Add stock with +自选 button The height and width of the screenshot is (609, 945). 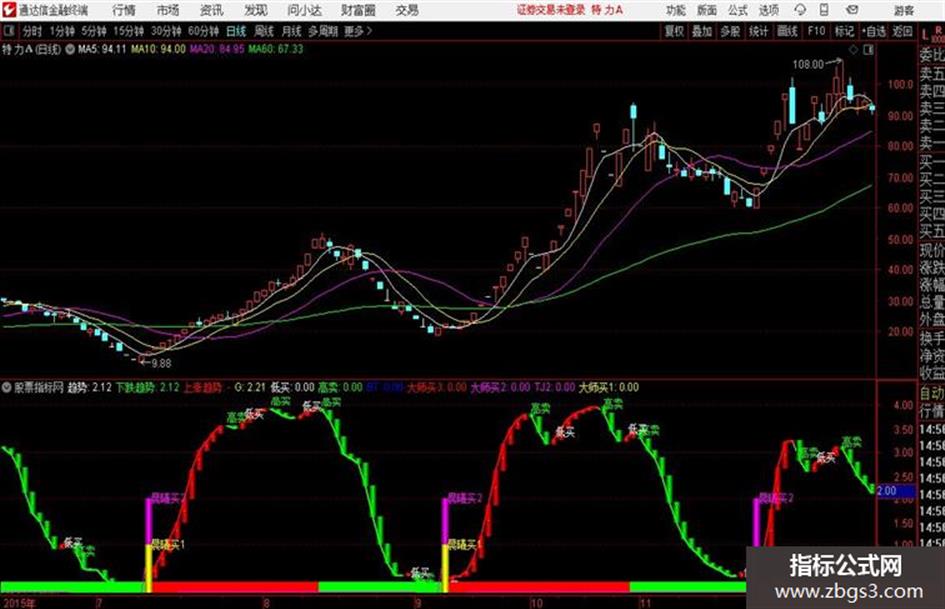point(873,31)
